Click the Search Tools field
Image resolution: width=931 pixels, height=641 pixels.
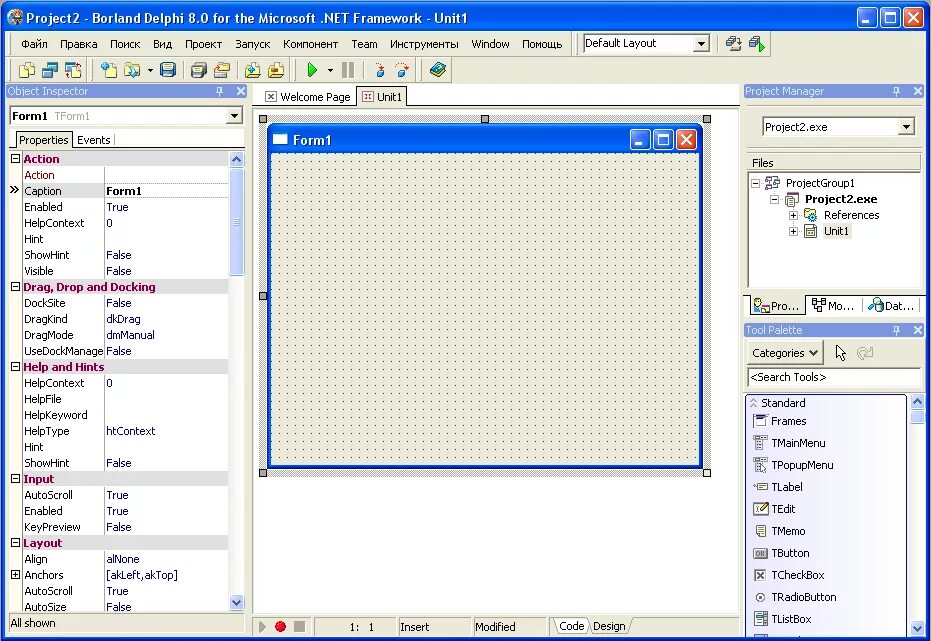tap(833, 377)
